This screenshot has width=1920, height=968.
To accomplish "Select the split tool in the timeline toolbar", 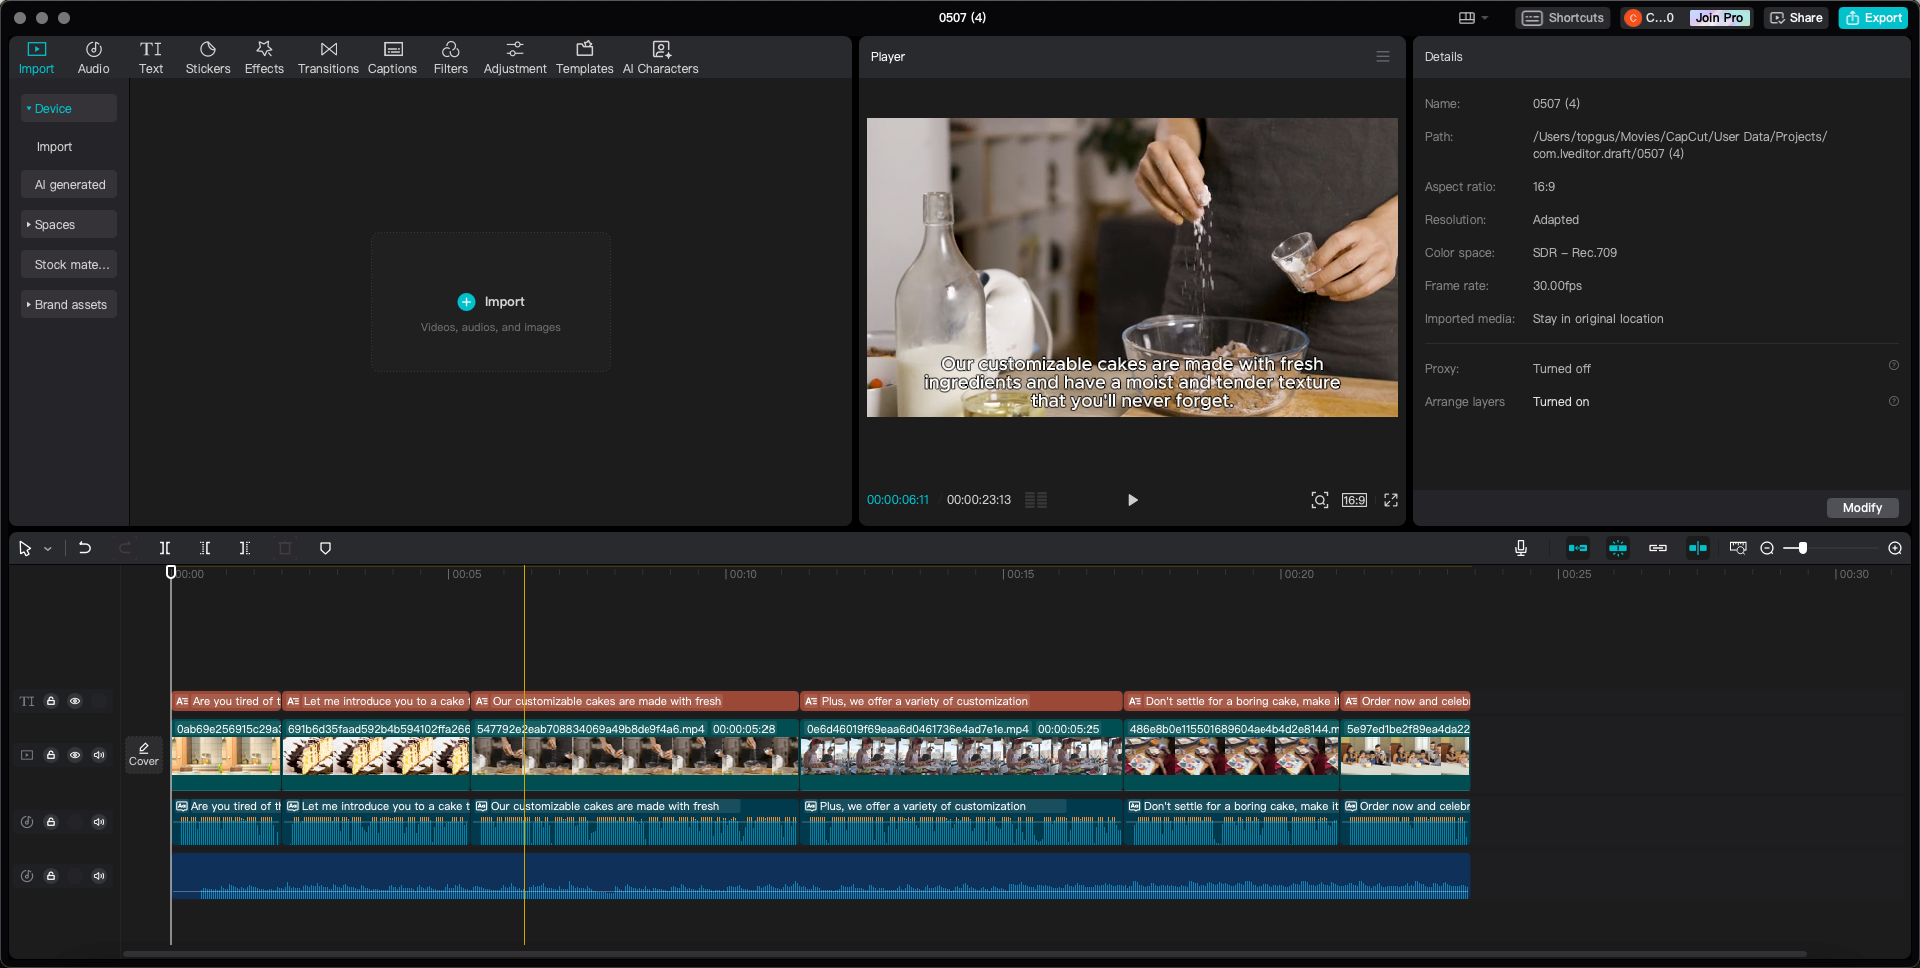I will (165, 548).
